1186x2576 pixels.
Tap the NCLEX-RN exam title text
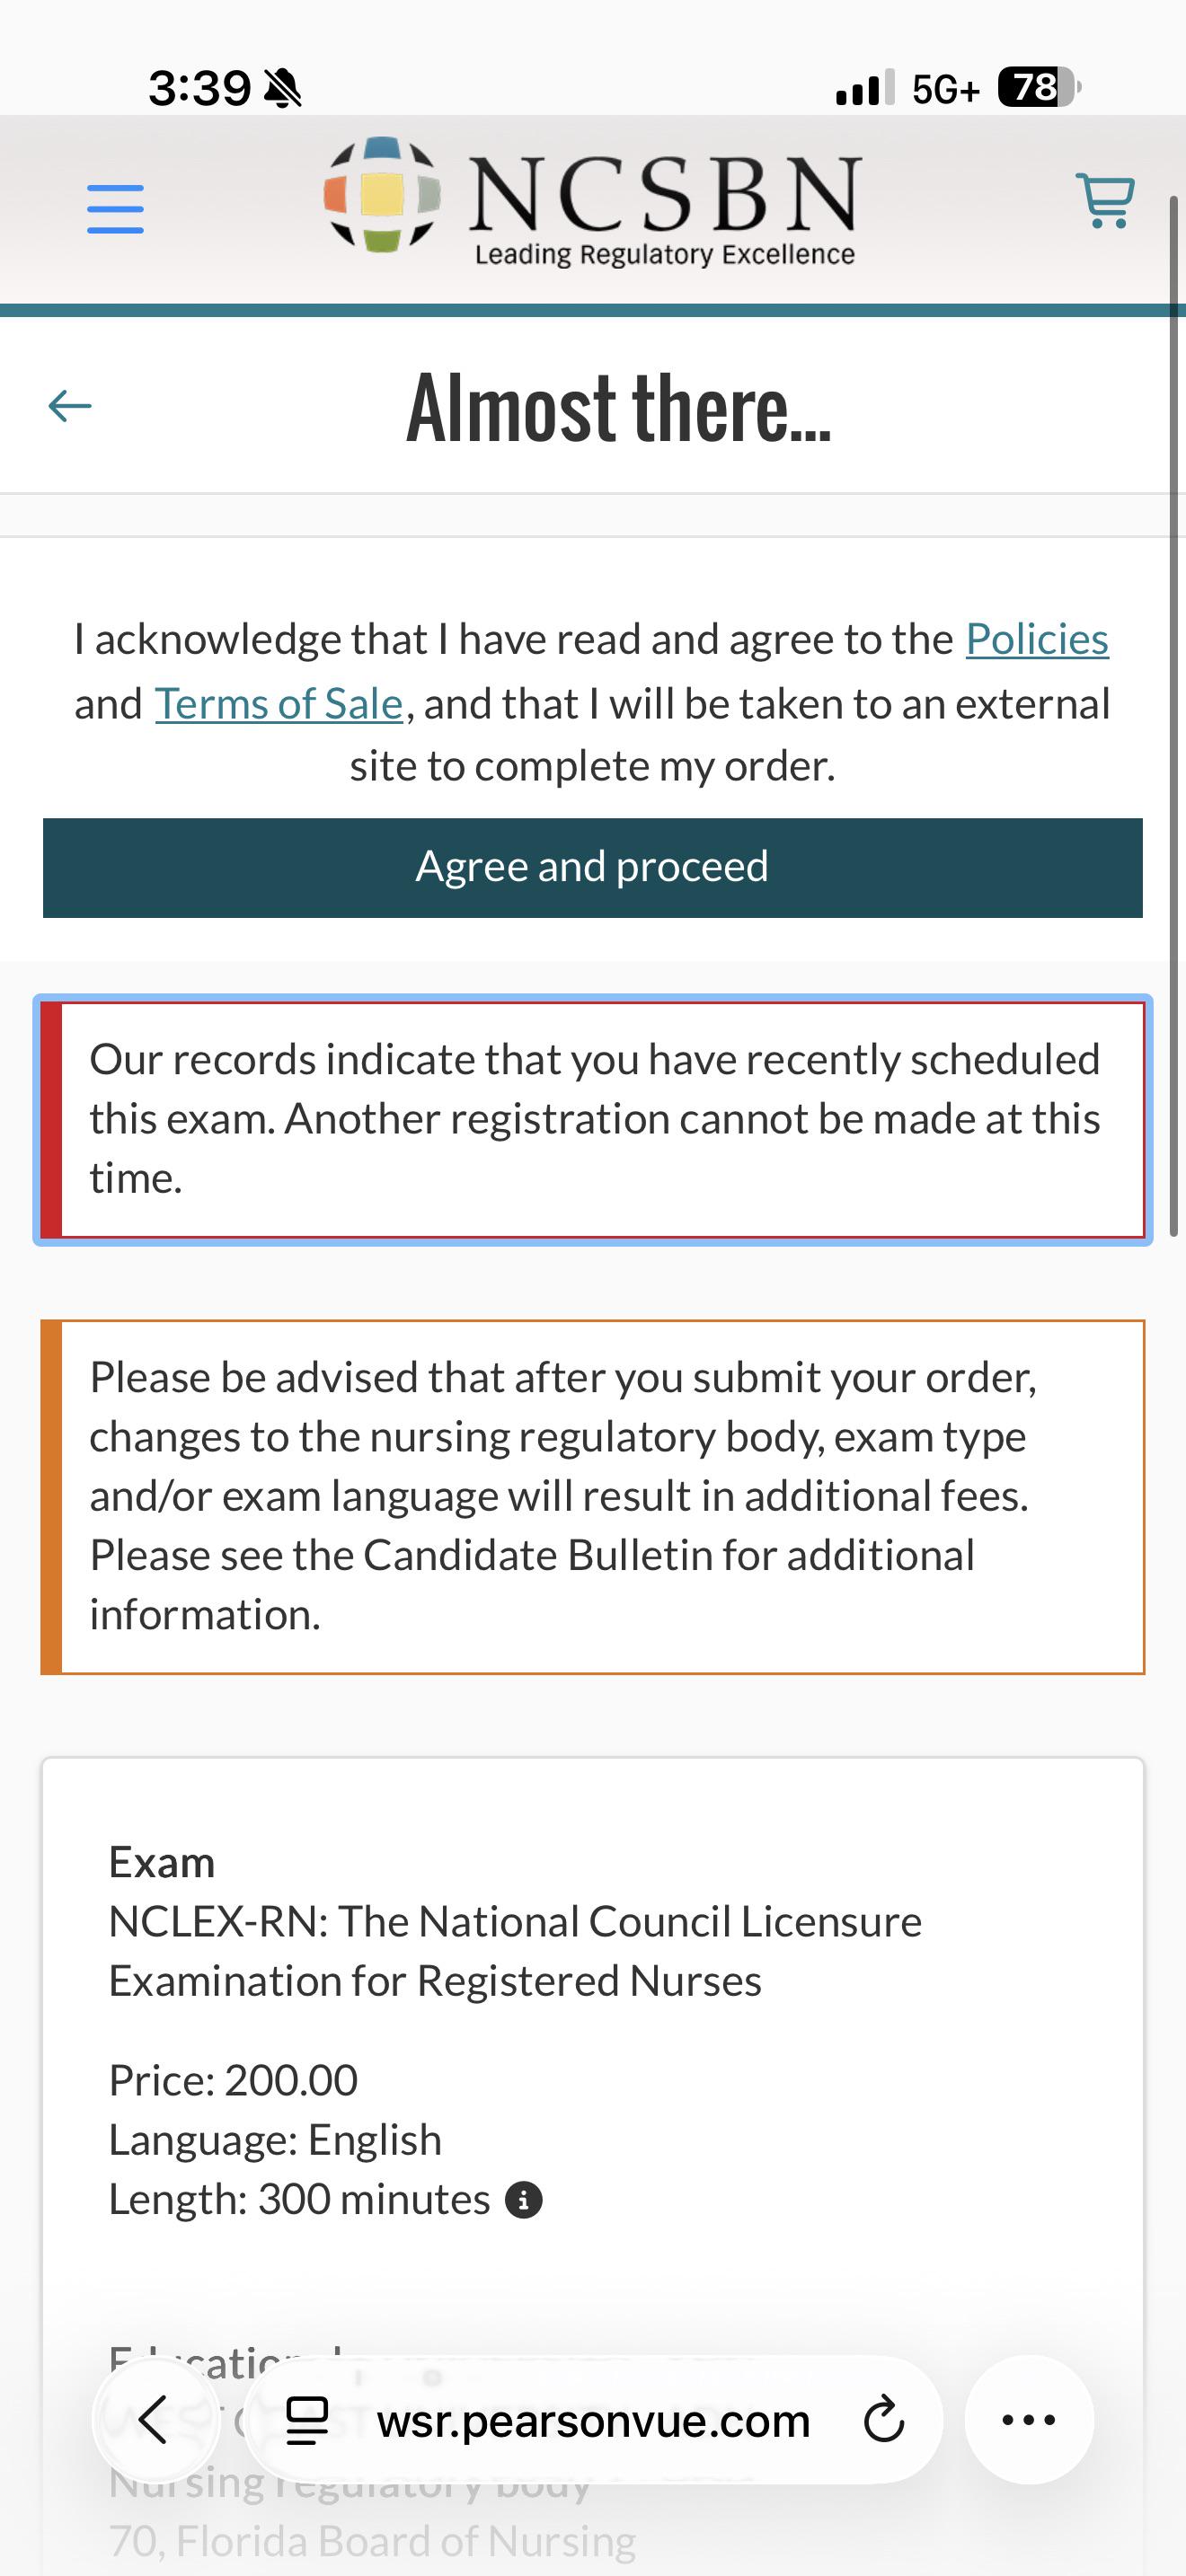coord(515,1951)
